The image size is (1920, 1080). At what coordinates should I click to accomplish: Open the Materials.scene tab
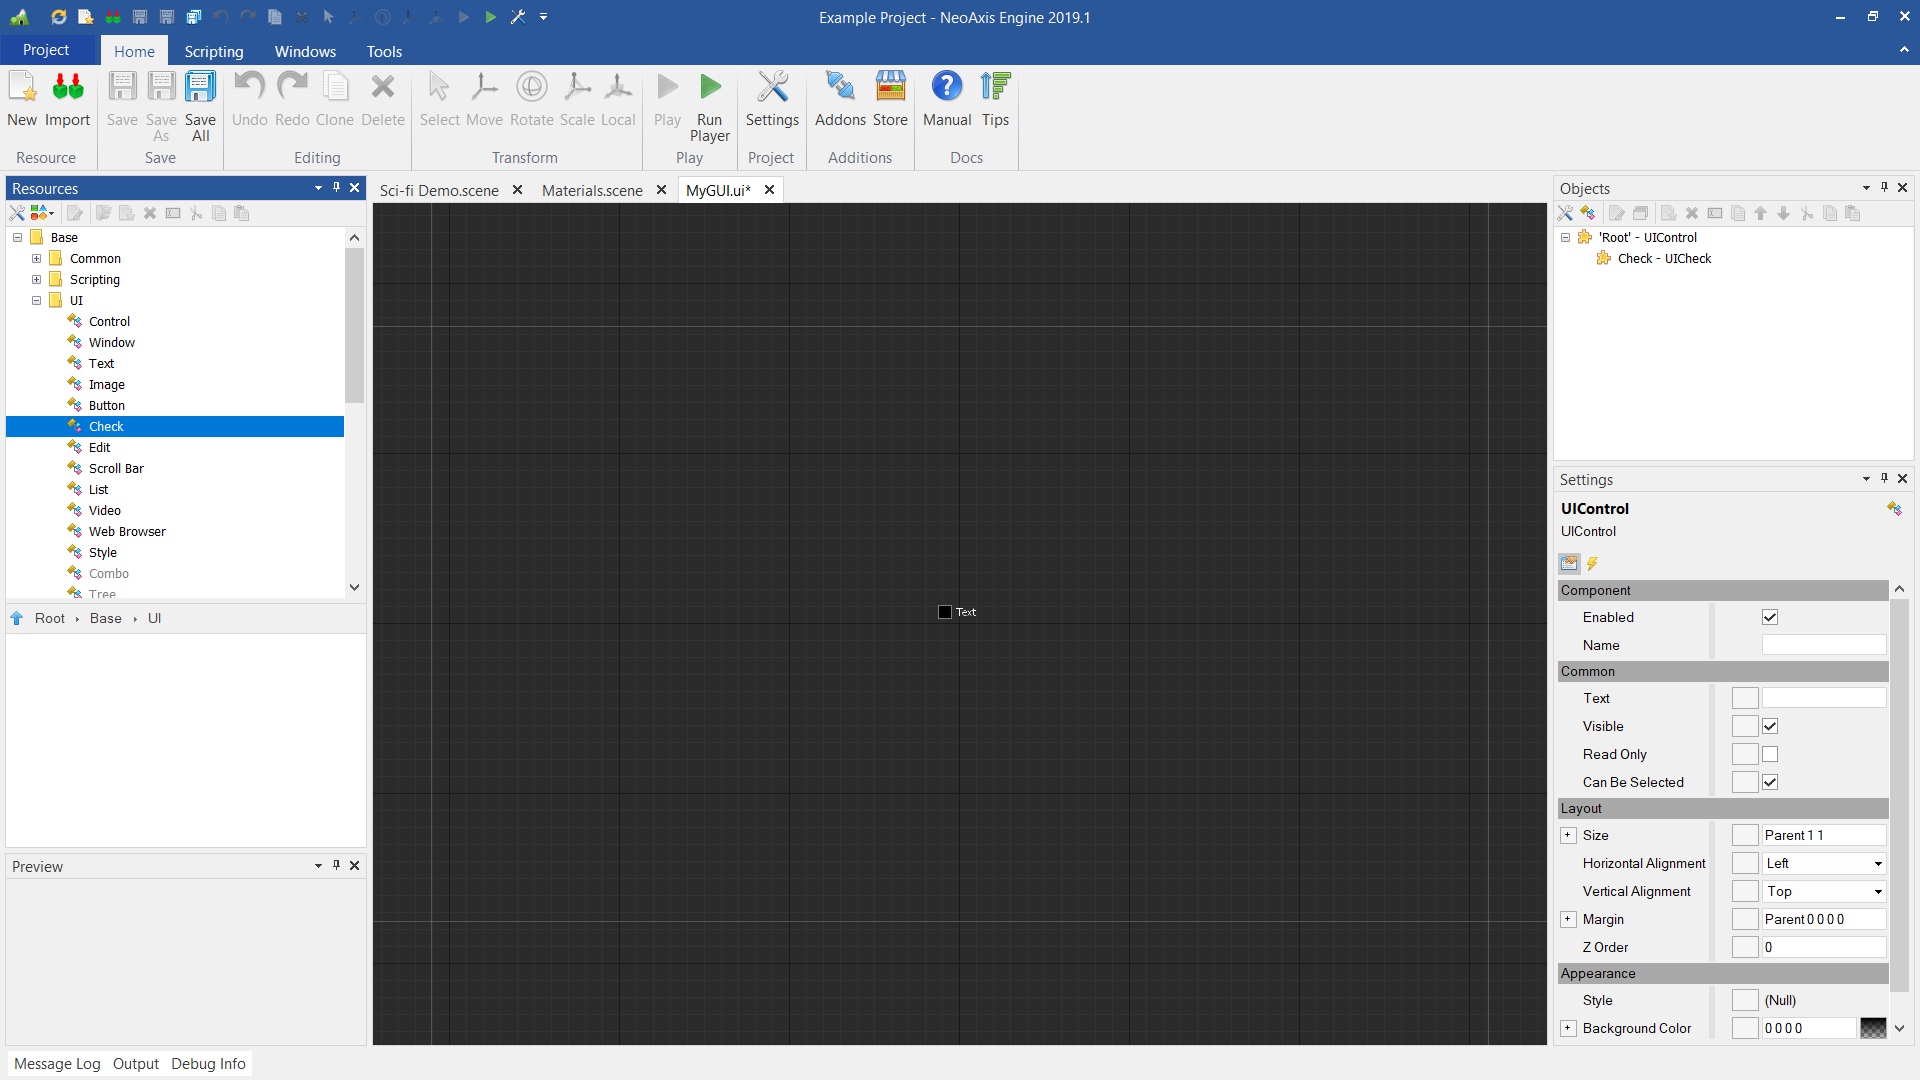(591, 190)
